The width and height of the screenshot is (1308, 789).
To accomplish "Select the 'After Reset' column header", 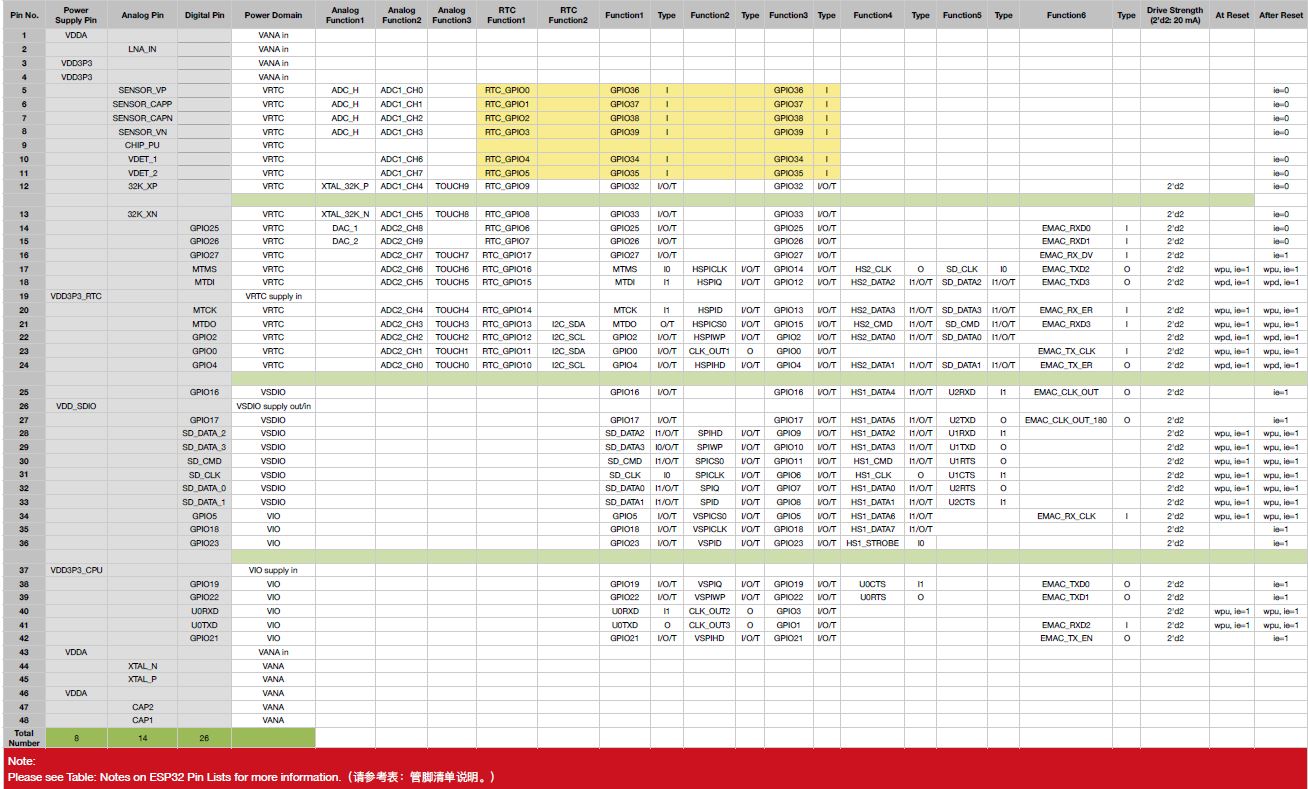I will click(x=1281, y=15).
